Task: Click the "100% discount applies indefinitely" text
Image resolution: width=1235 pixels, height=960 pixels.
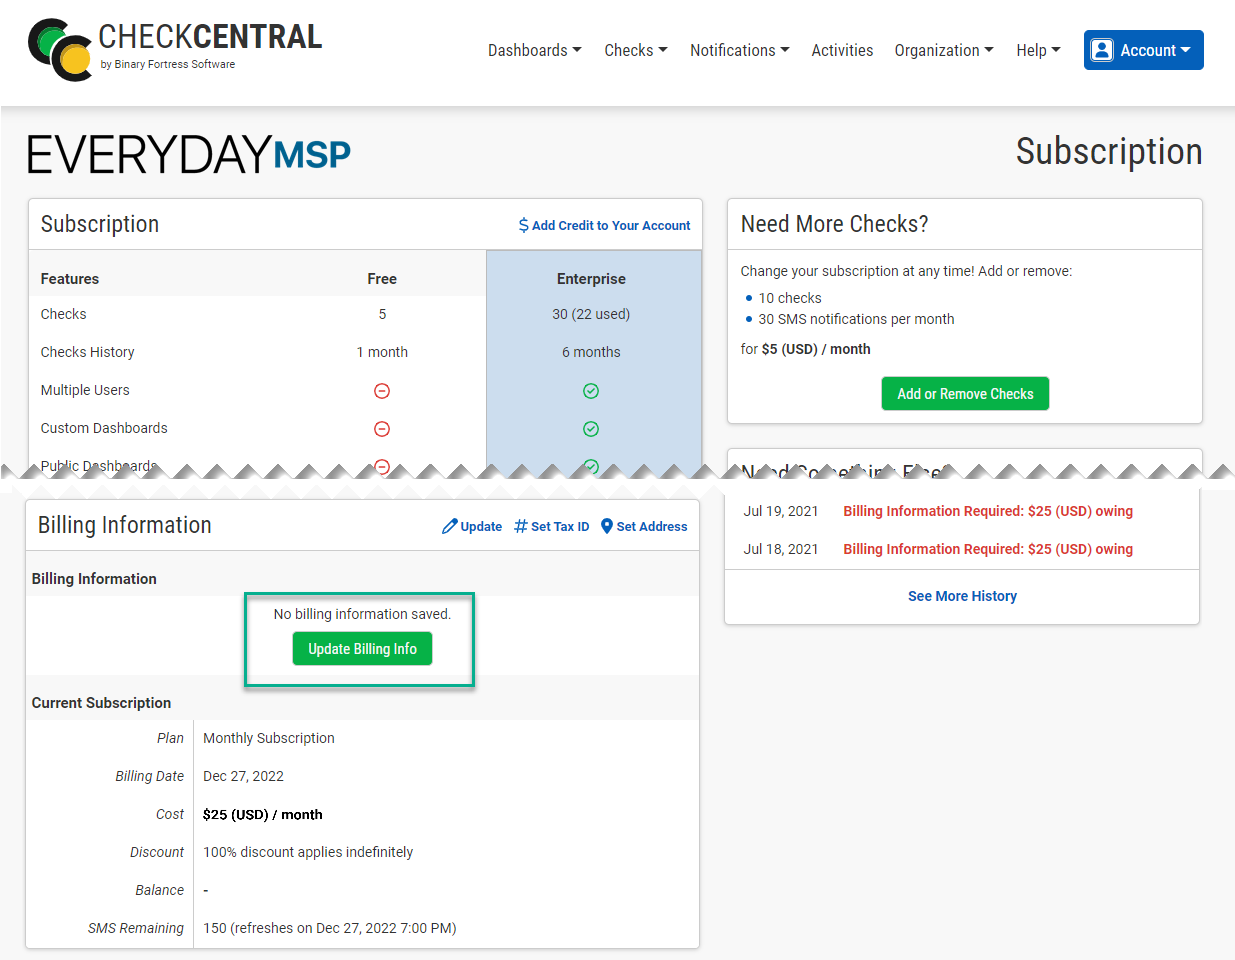Action: point(308,852)
